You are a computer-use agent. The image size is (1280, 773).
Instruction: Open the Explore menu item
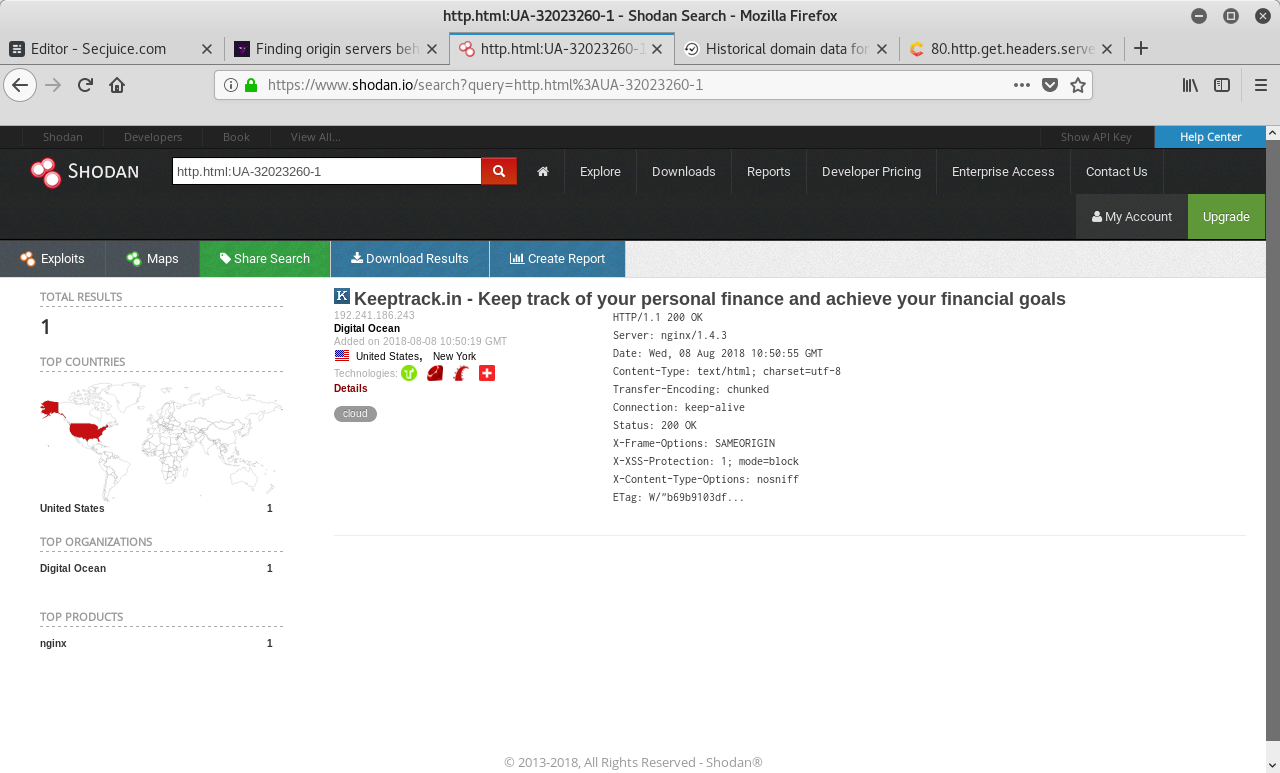600,171
